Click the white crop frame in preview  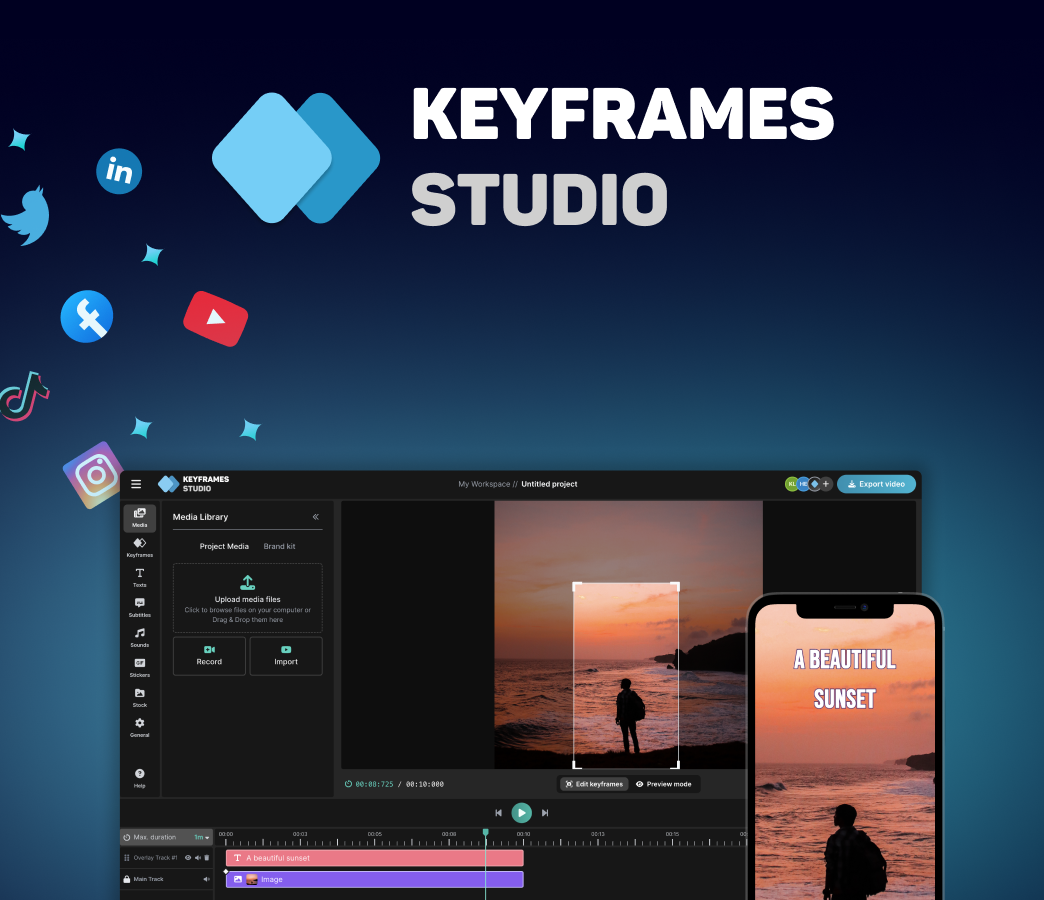point(626,675)
